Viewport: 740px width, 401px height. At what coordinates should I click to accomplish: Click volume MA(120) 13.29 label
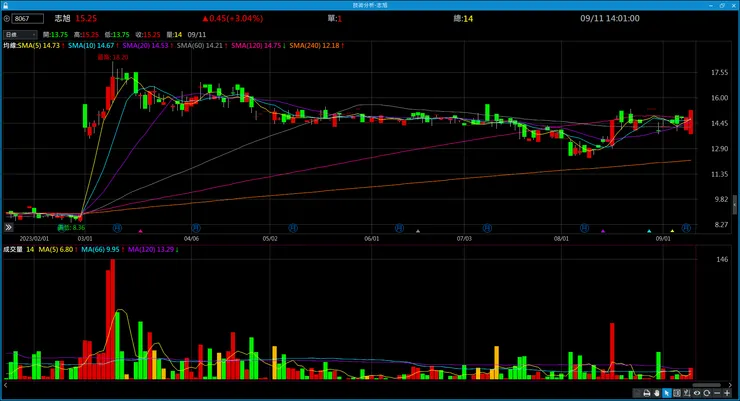153,250
